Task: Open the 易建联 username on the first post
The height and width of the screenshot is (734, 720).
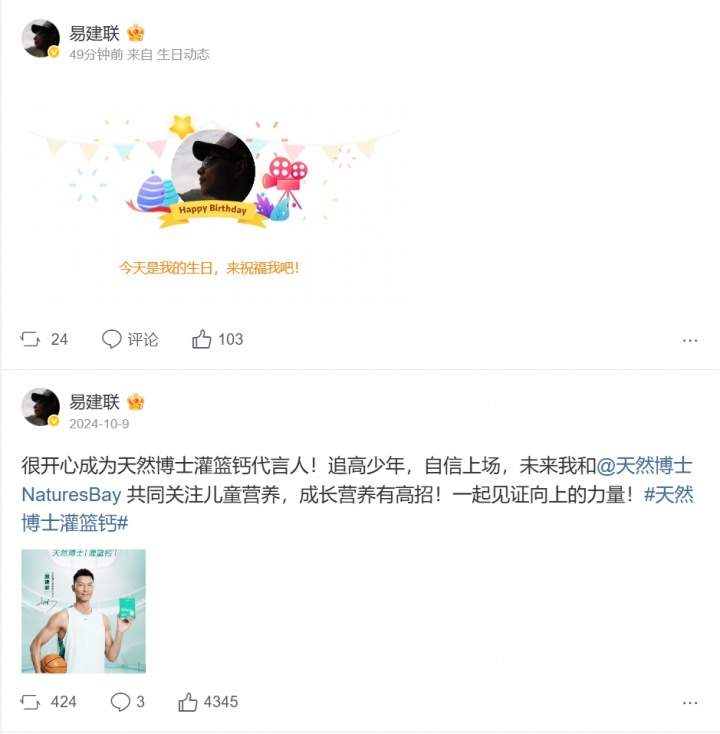Action: point(94,33)
